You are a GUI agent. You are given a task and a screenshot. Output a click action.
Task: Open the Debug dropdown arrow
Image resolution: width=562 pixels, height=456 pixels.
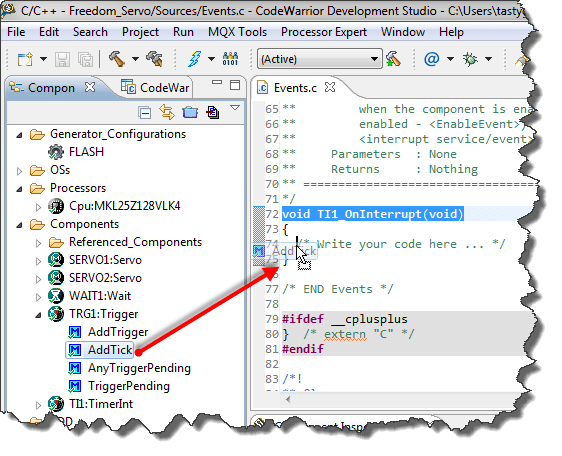(488, 59)
